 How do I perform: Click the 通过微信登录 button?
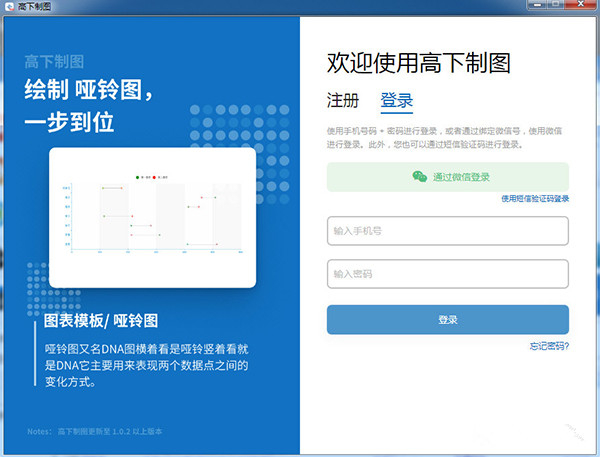click(x=448, y=177)
